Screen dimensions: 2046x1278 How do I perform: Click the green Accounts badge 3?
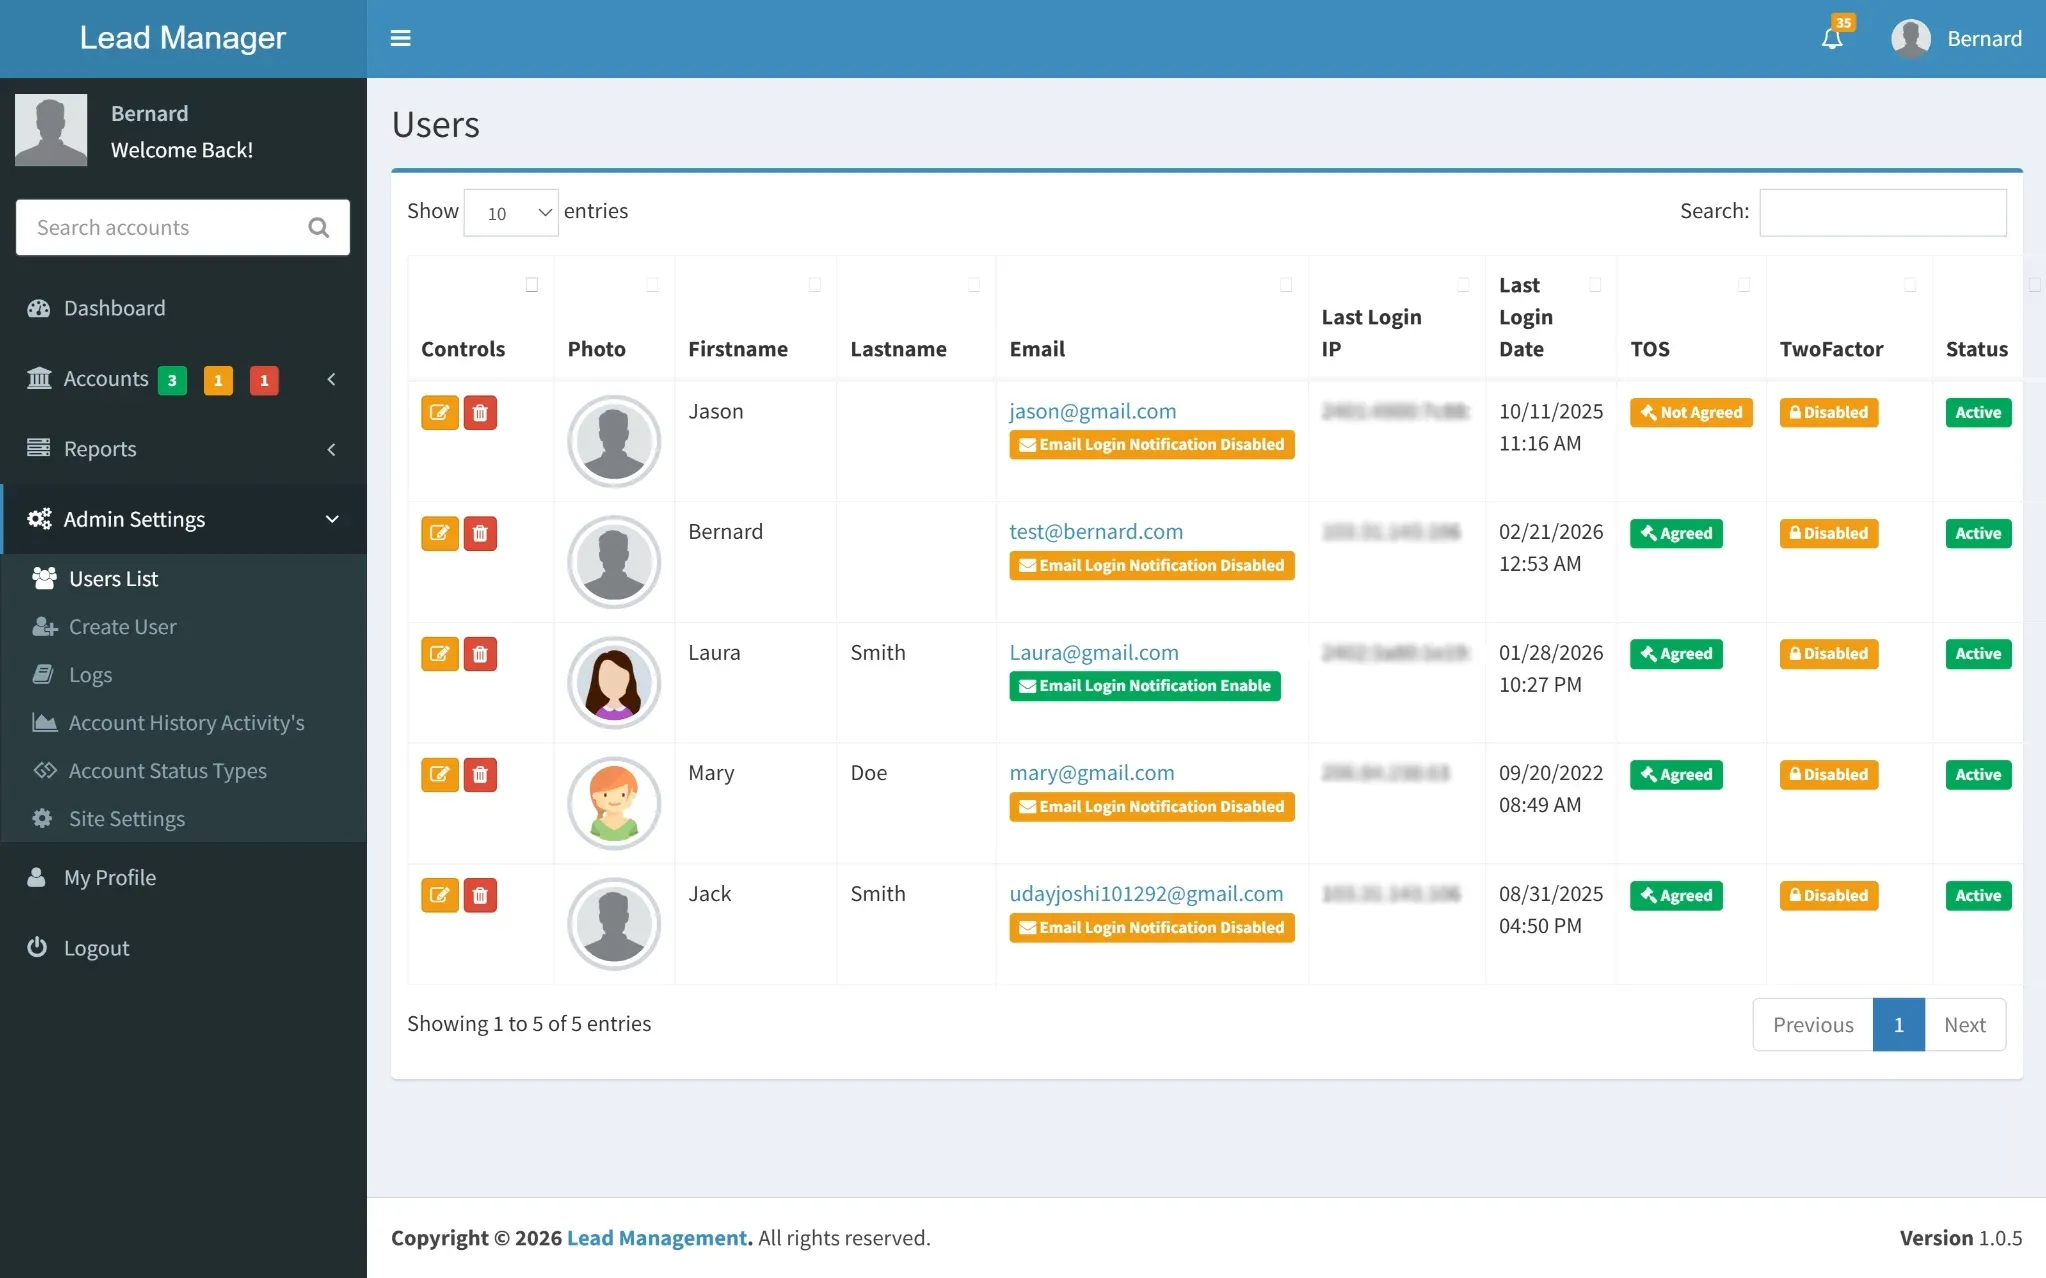(172, 380)
